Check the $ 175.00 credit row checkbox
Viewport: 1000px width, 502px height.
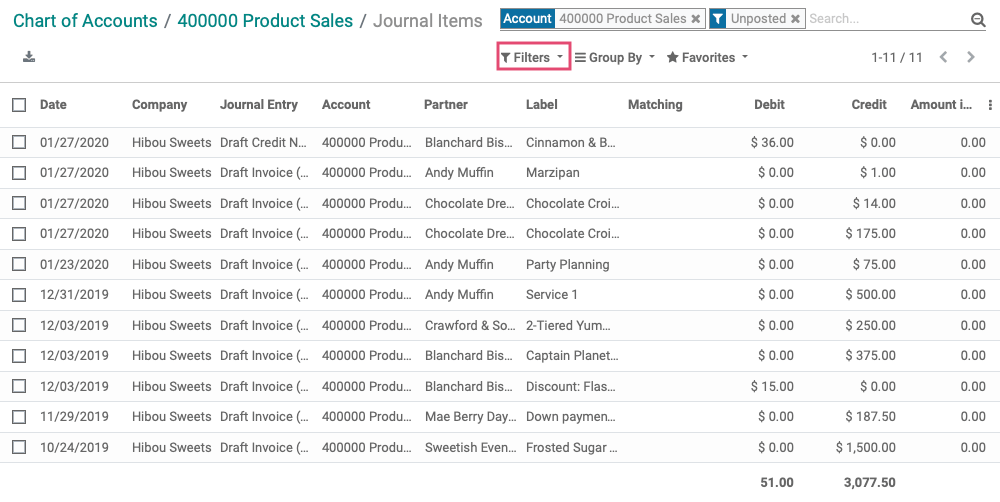pos(19,233)
